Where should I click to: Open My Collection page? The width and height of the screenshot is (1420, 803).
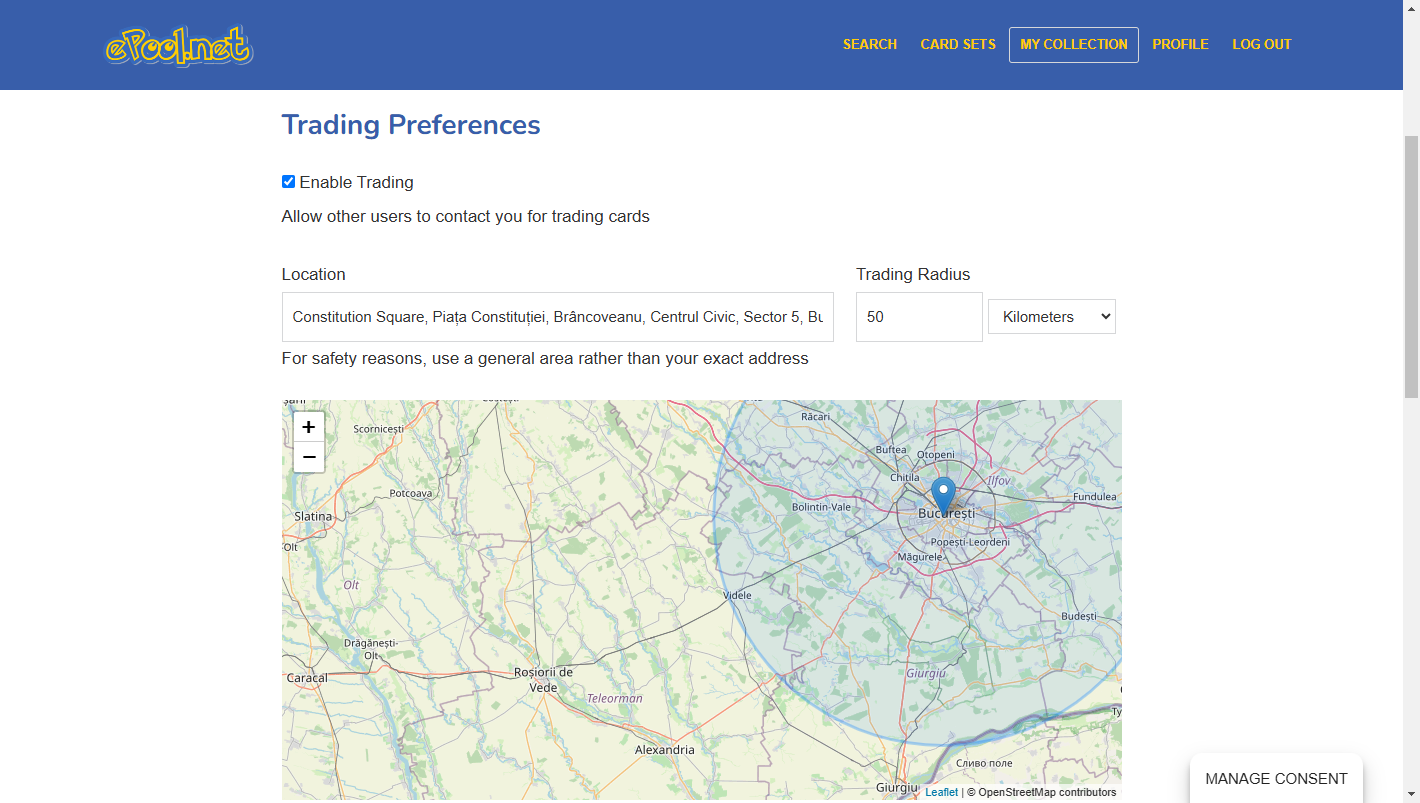point(1074,45)
